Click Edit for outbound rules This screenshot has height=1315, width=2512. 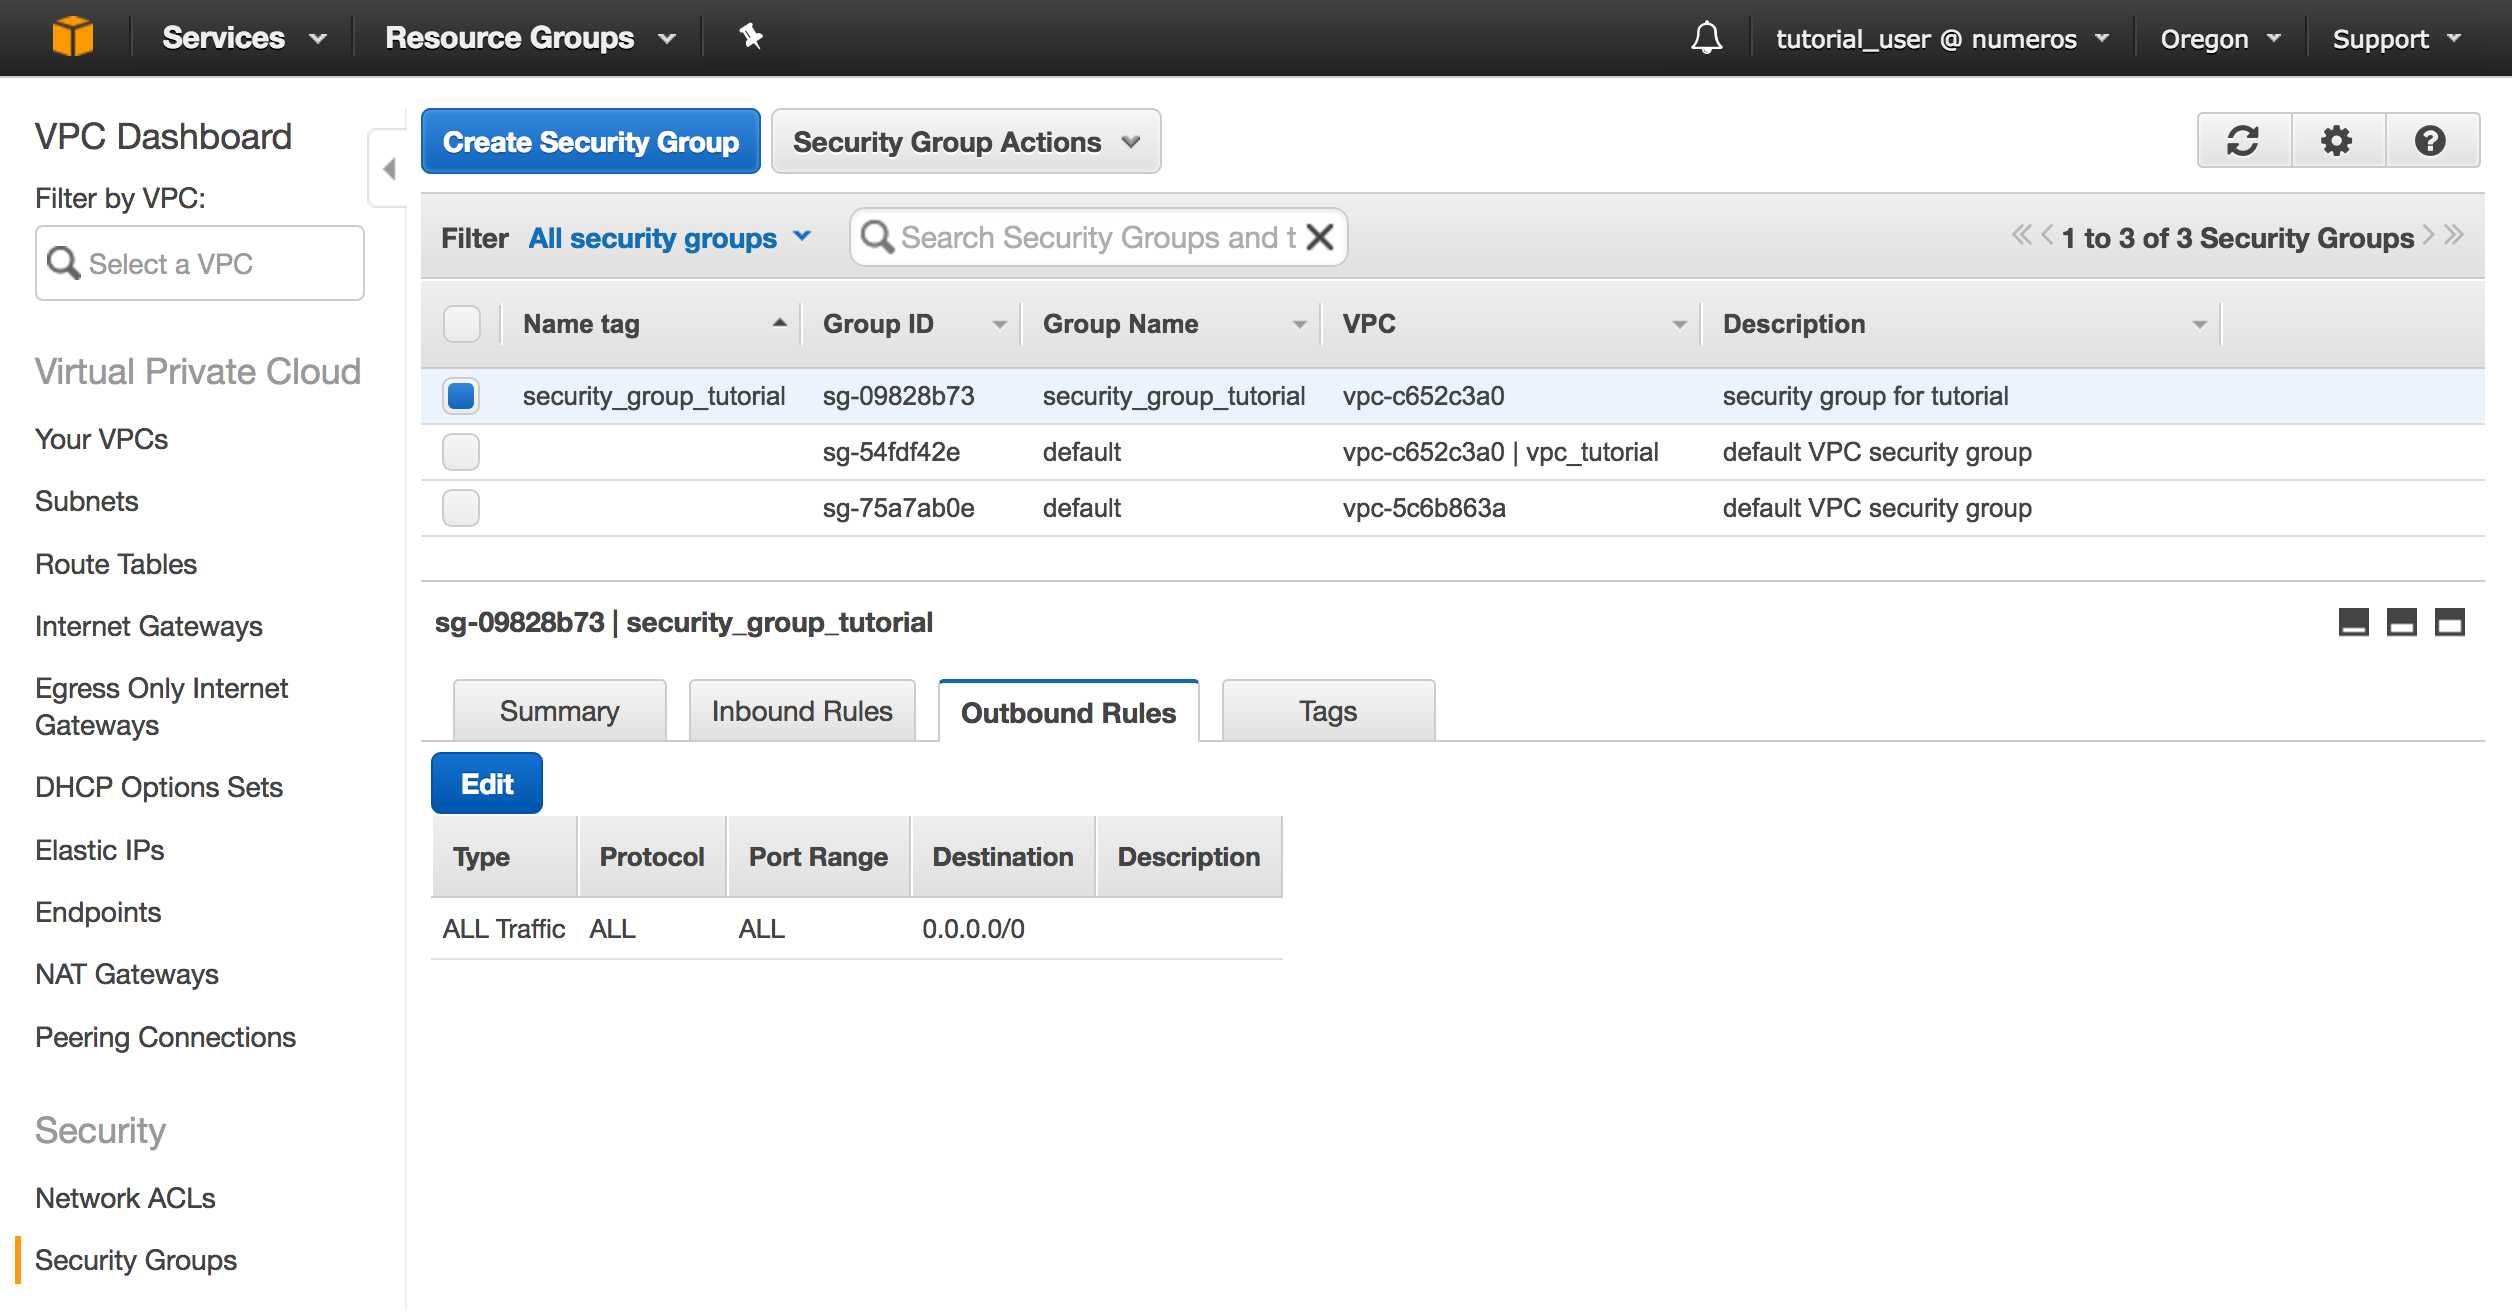(x=486, y=783)
